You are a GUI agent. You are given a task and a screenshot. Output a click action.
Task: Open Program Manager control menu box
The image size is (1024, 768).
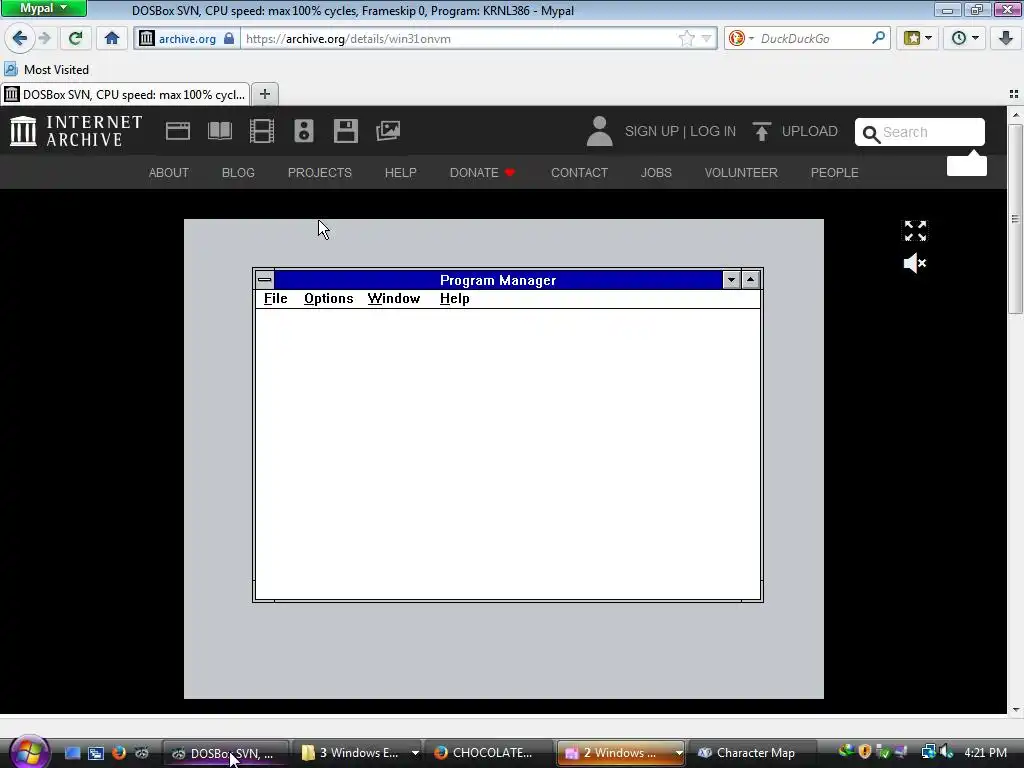click(264, 280)
